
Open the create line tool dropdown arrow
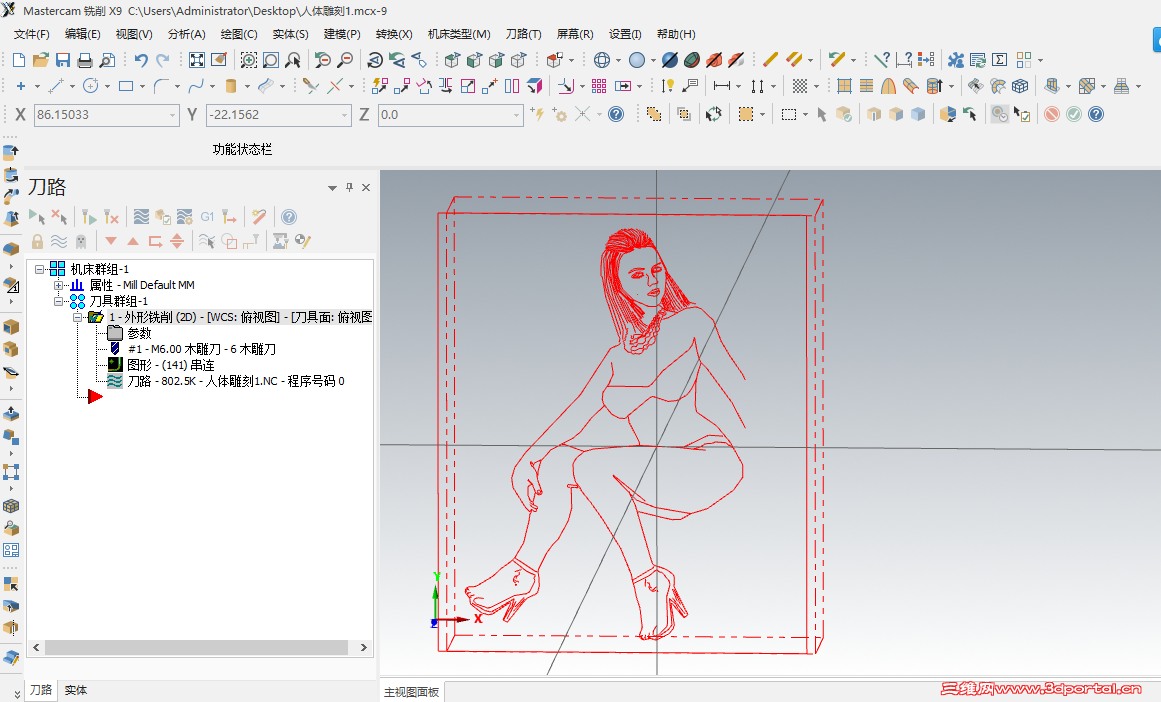72,87
